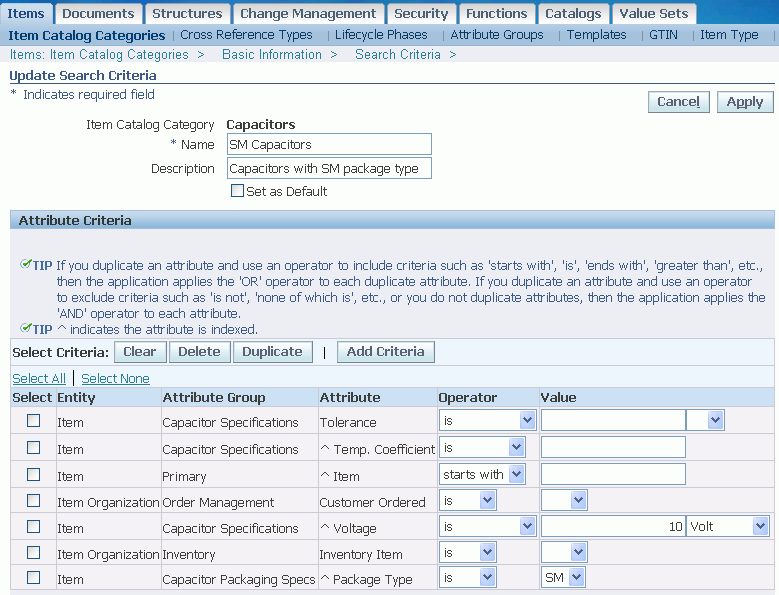
Task: Open the Security tab
Action: tap(421, 13)
